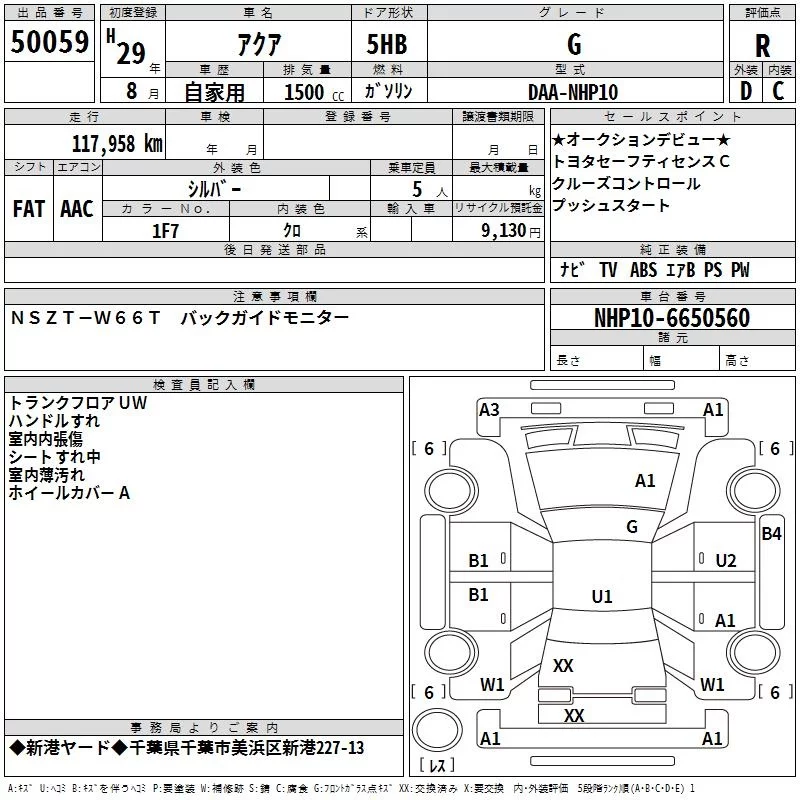Viewport: 800px width, 800px height.
Task: Click the B4 damage mark on the diagram
Action: 770,534
